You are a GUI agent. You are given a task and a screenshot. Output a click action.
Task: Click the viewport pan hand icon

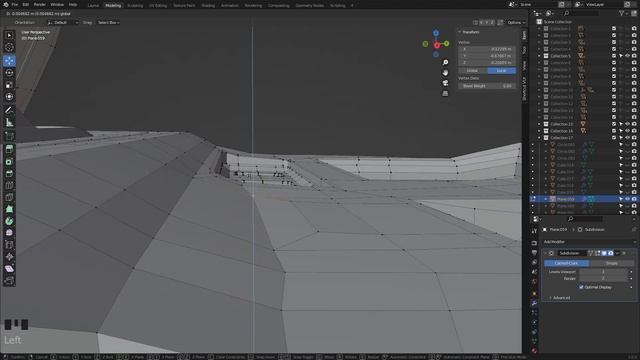coord(445,73)
